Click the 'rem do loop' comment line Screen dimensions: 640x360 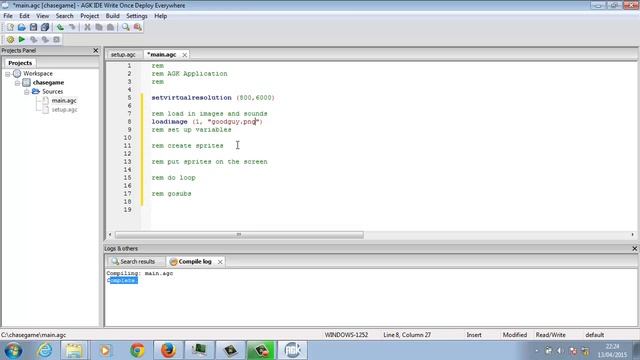[173, 178]
